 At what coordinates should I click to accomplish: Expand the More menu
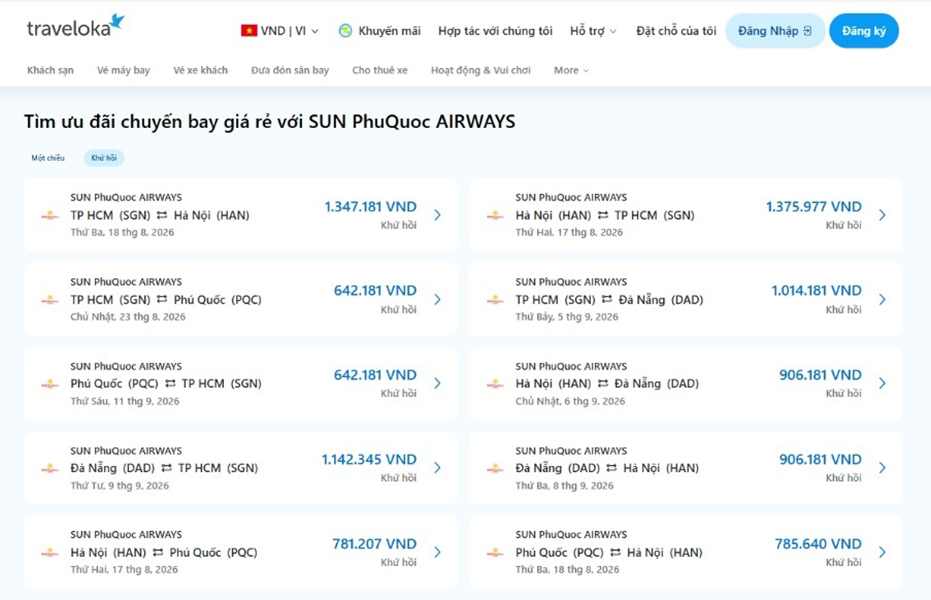click(571, 70)
